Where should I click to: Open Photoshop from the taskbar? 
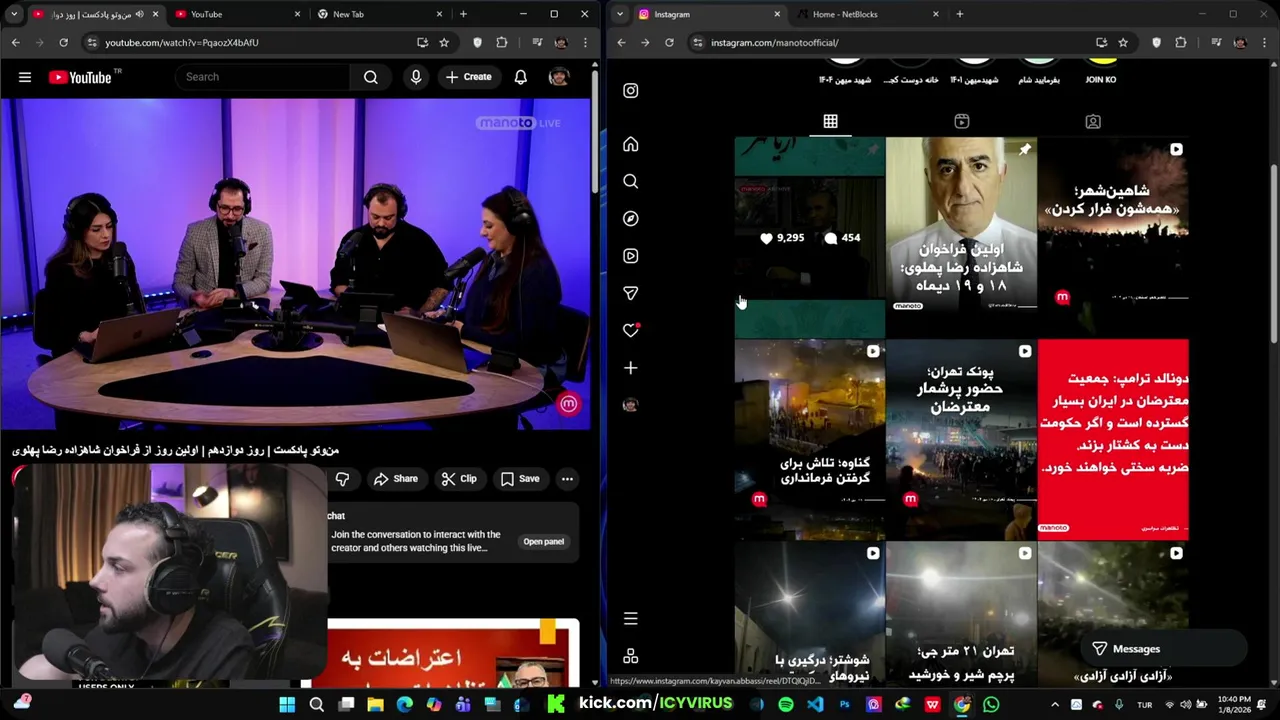(844, 704)
